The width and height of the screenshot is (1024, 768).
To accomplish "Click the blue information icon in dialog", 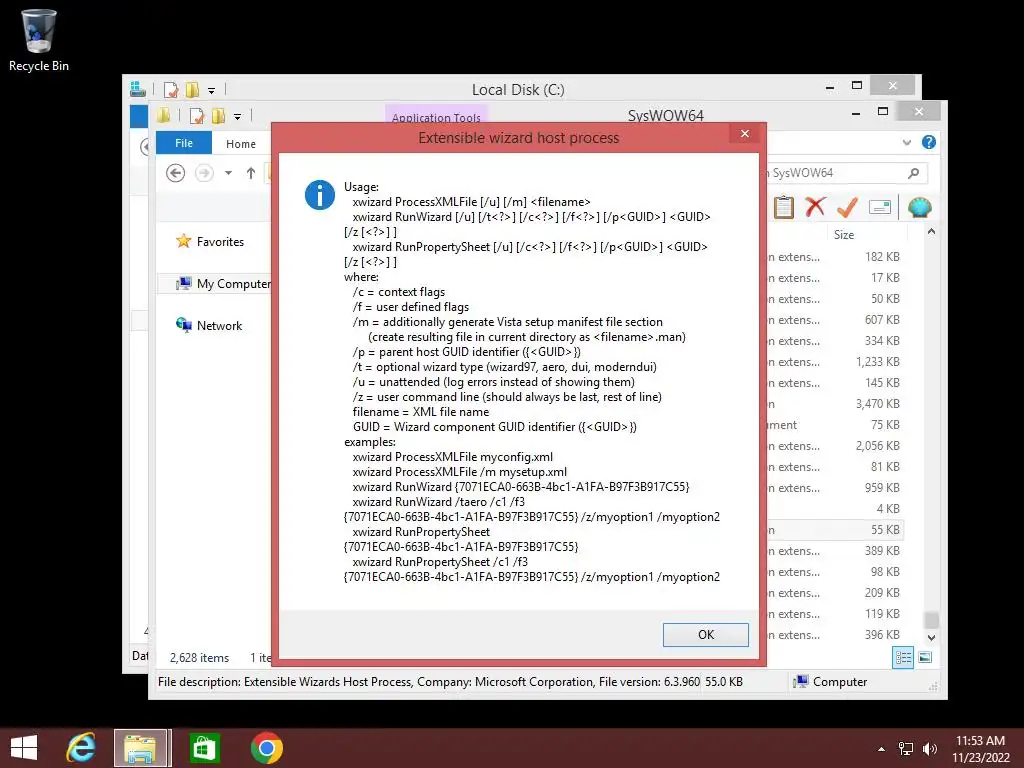I will tap(320, 195).
